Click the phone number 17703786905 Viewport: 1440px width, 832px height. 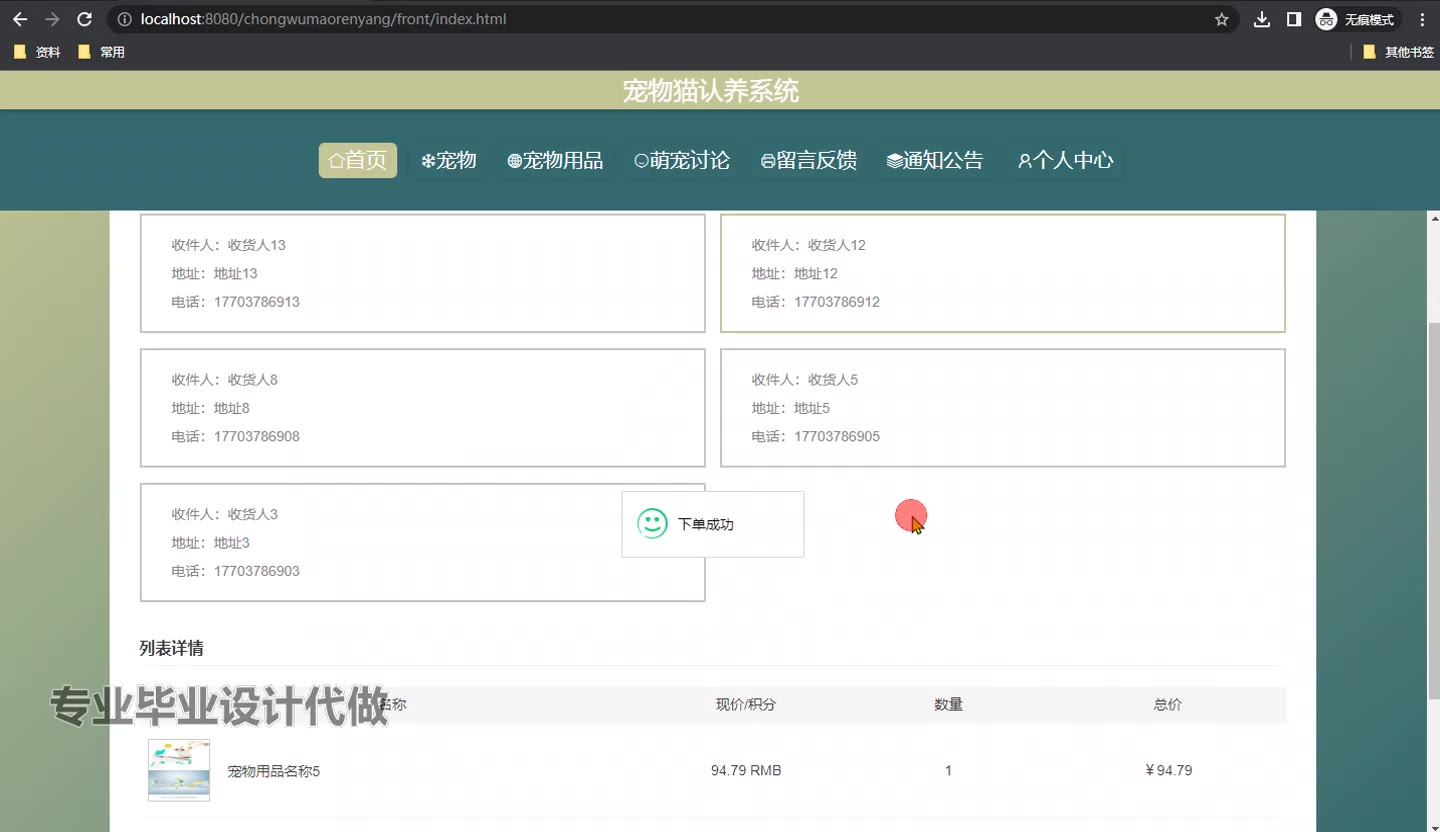[x=837, y=436]
